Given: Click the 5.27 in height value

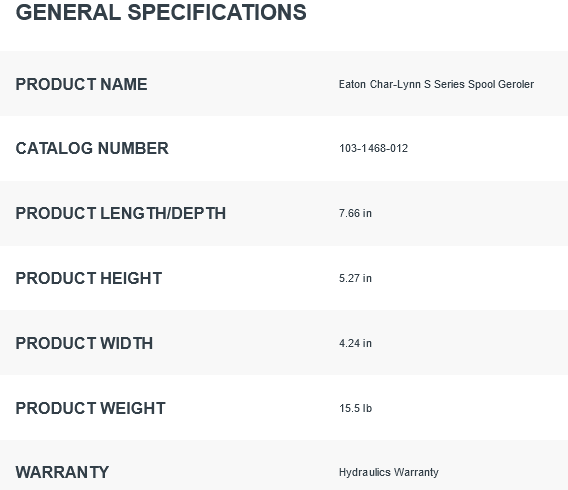Looking at the screenshot, I should point(355,278).
